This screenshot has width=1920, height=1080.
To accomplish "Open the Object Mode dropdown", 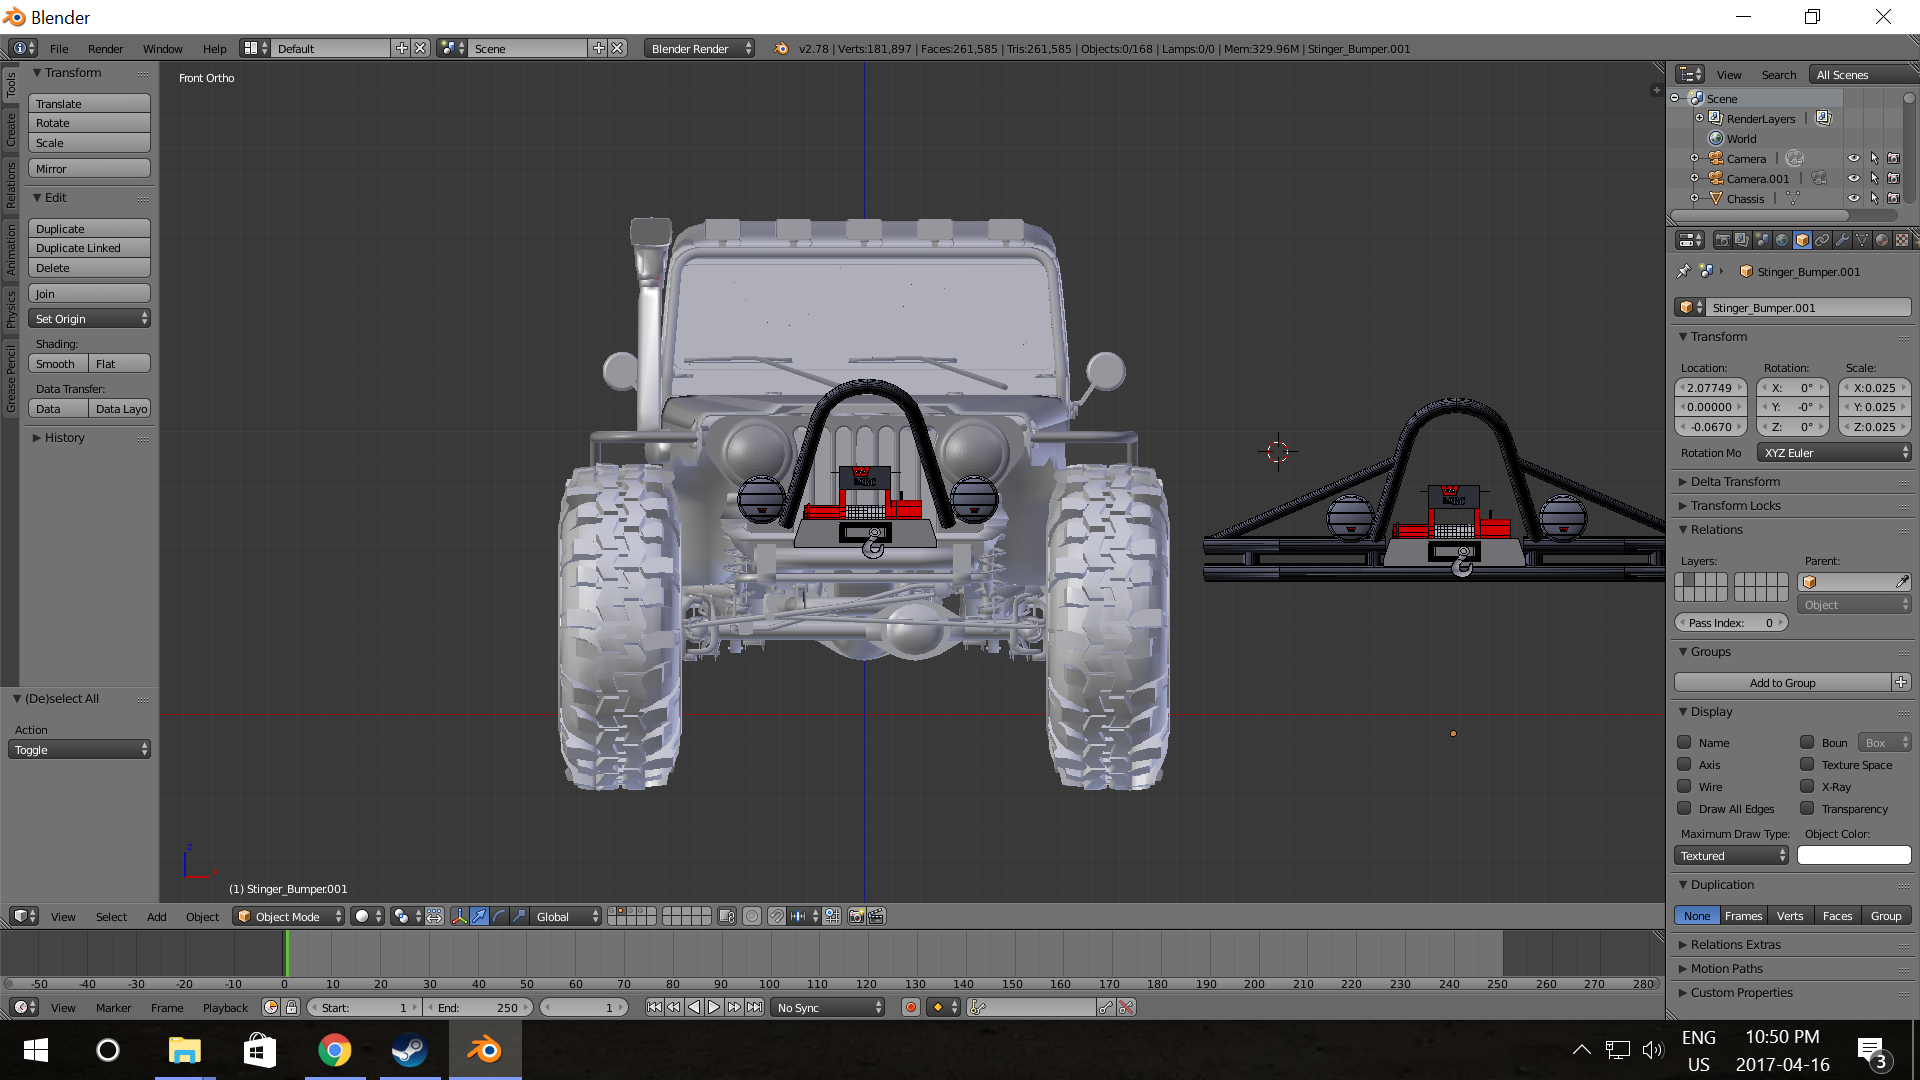I will coord(288,916).
